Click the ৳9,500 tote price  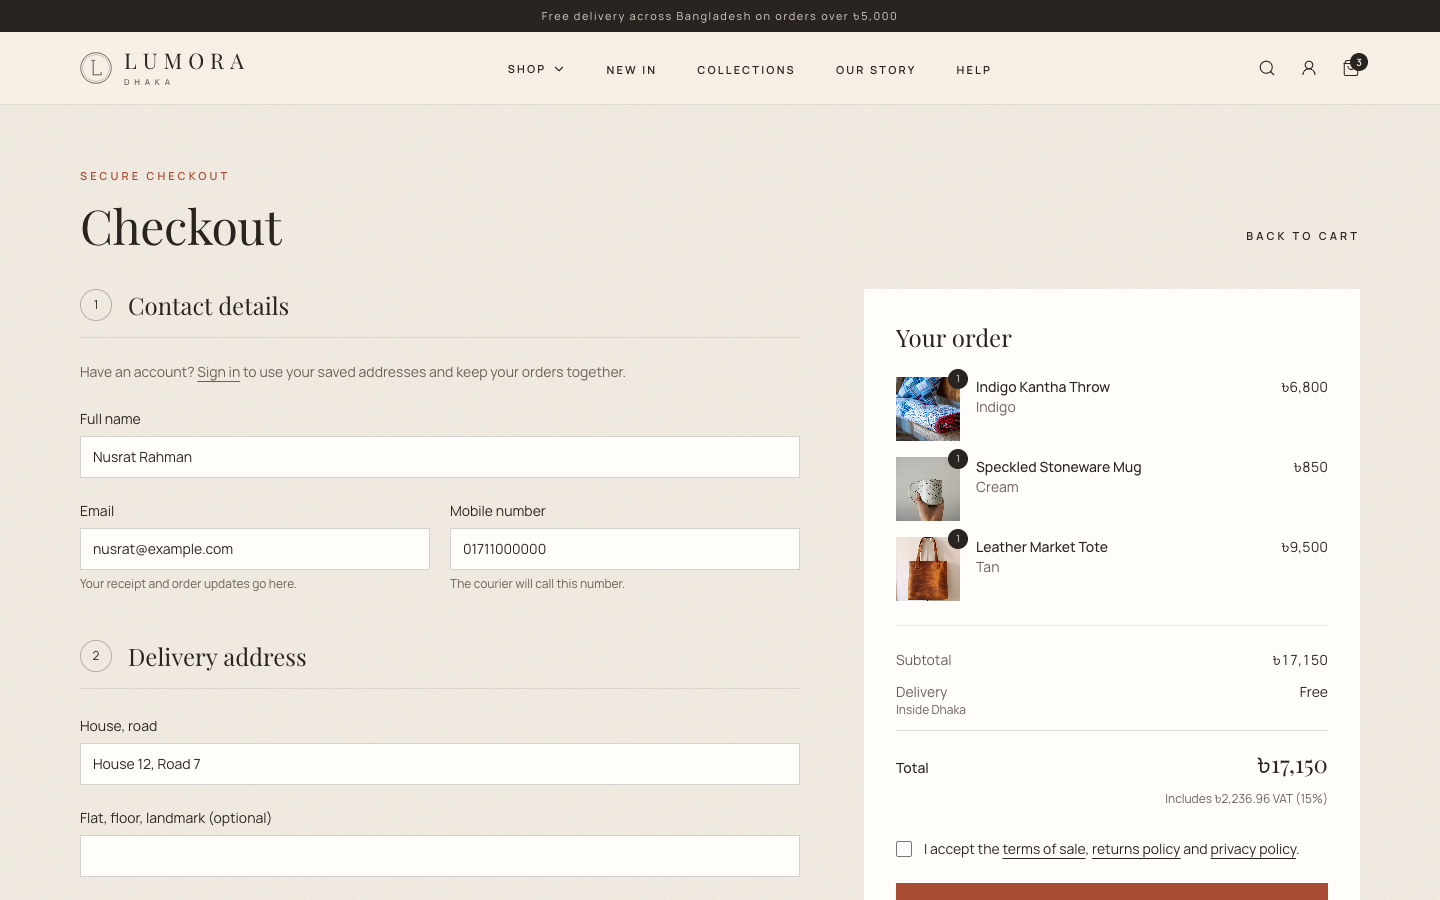point(1304,547)
